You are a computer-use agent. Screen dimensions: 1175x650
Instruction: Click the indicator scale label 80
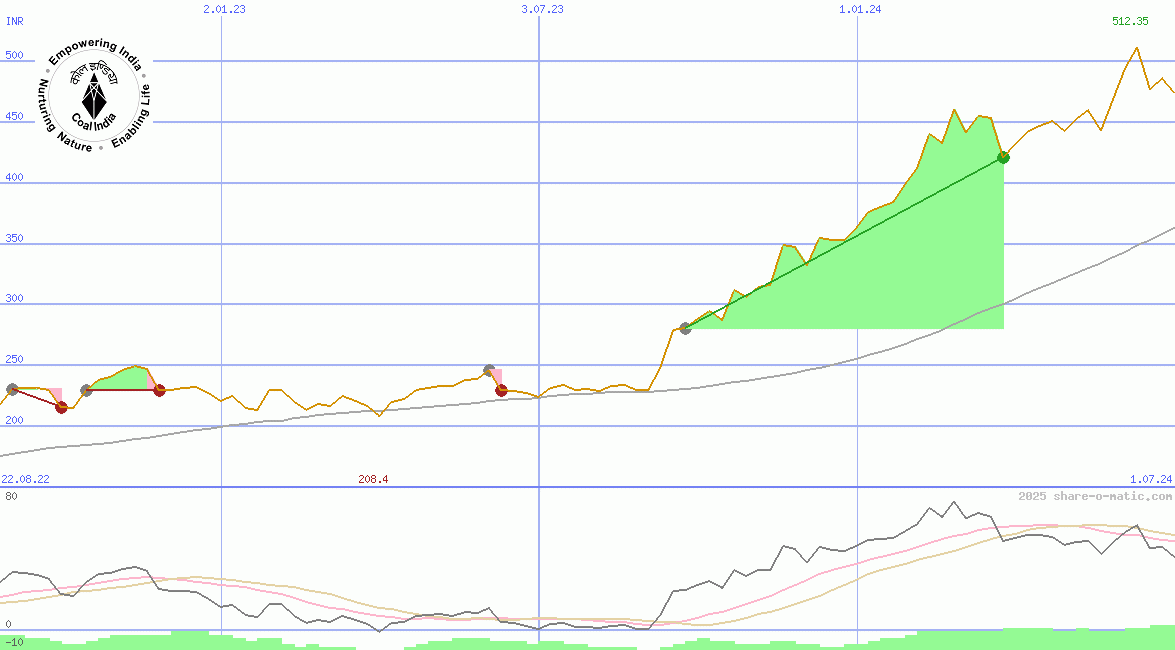point(11,496)
